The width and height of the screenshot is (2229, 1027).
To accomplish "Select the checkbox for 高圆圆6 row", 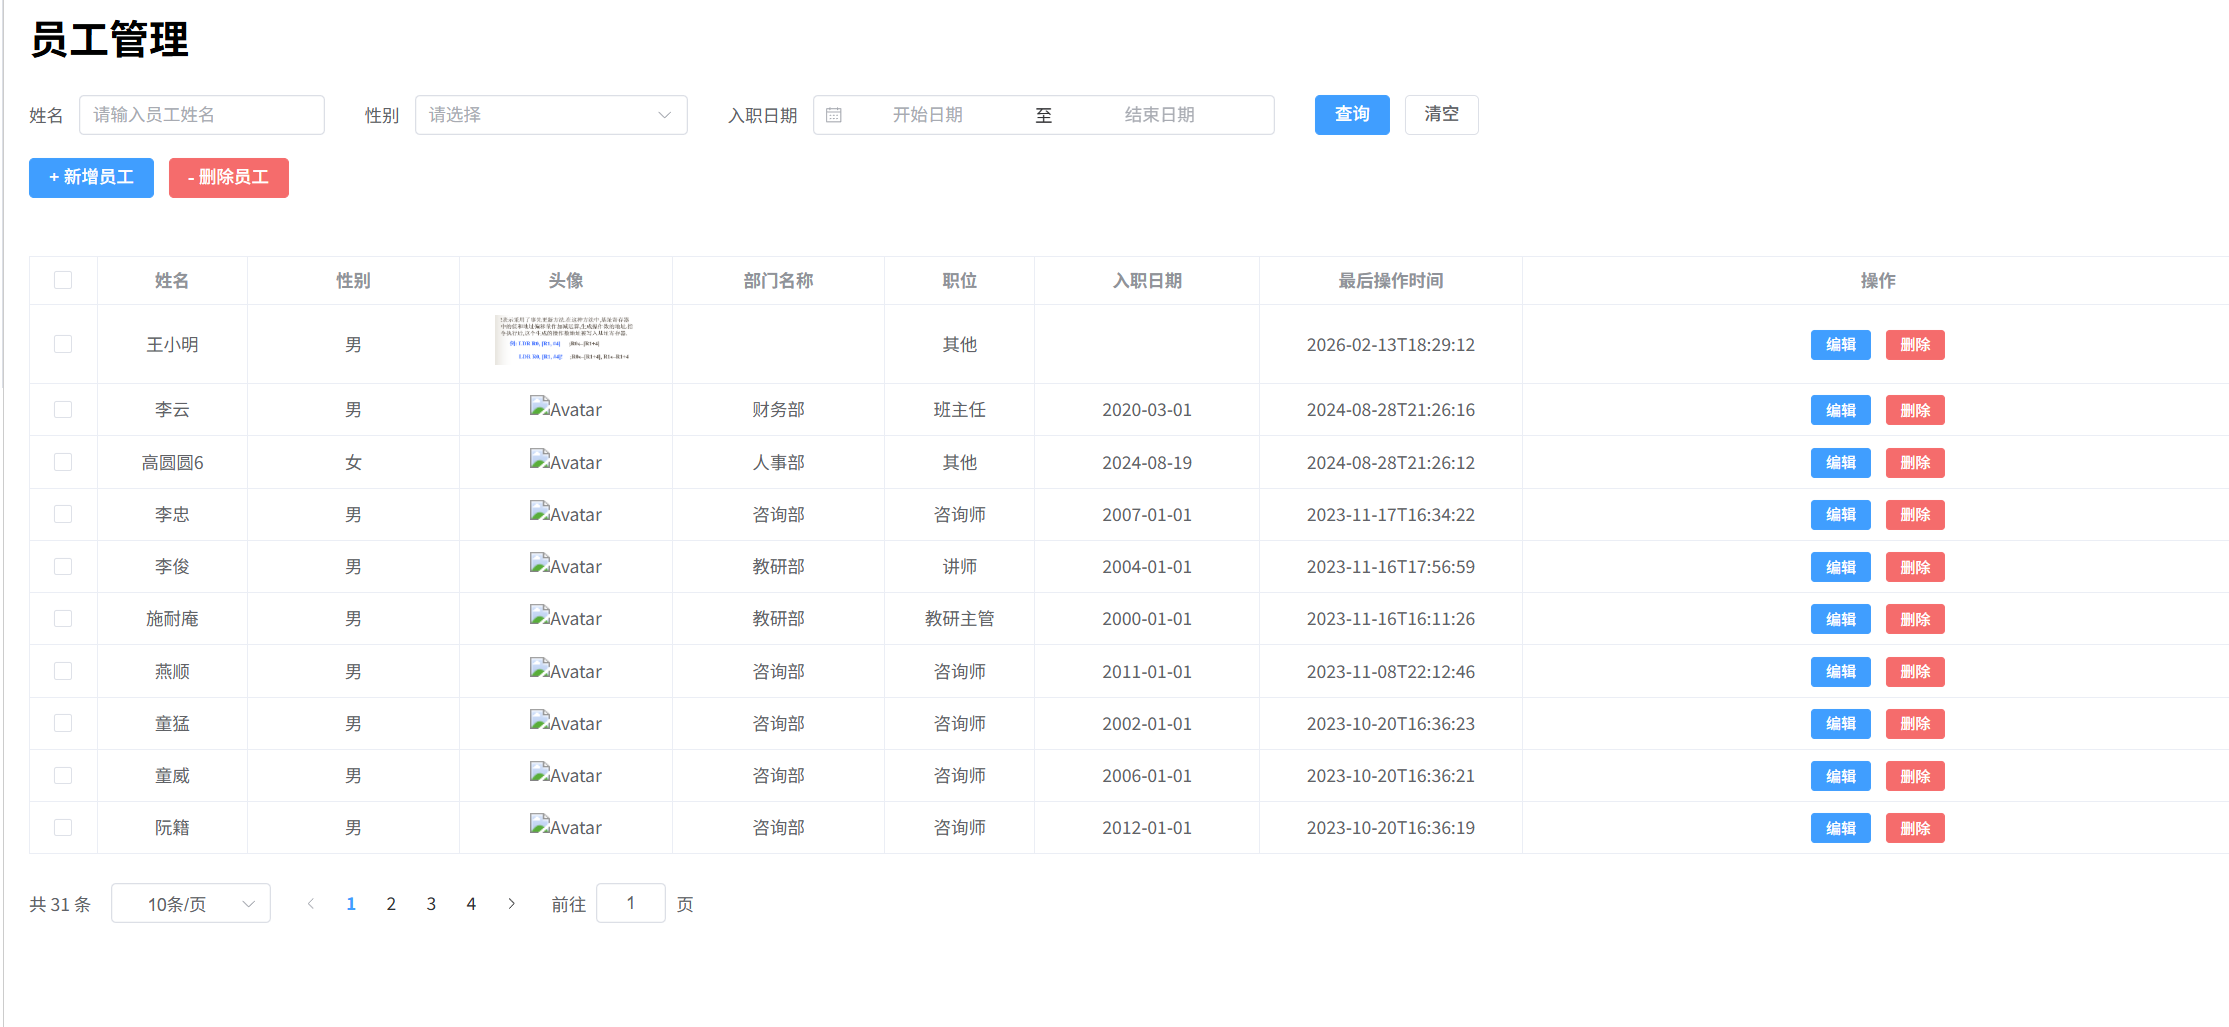I will click(x=63, y=462).
